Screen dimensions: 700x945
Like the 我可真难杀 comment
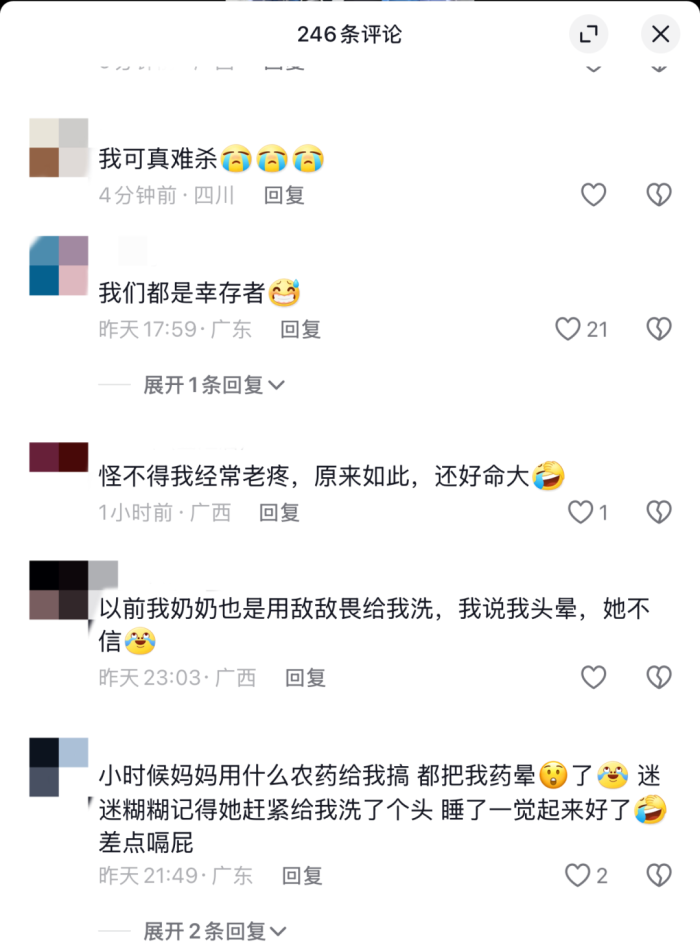(x=593, y=195)
